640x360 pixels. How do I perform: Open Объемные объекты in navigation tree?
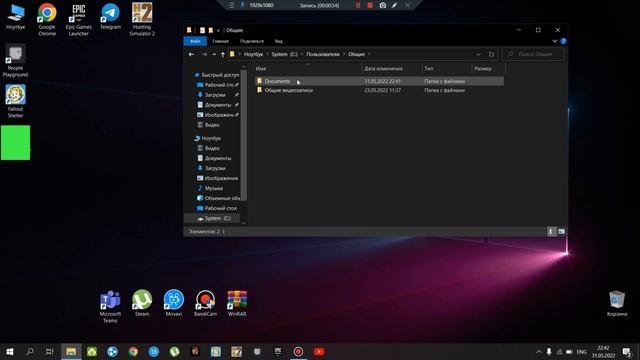point(218,198)
